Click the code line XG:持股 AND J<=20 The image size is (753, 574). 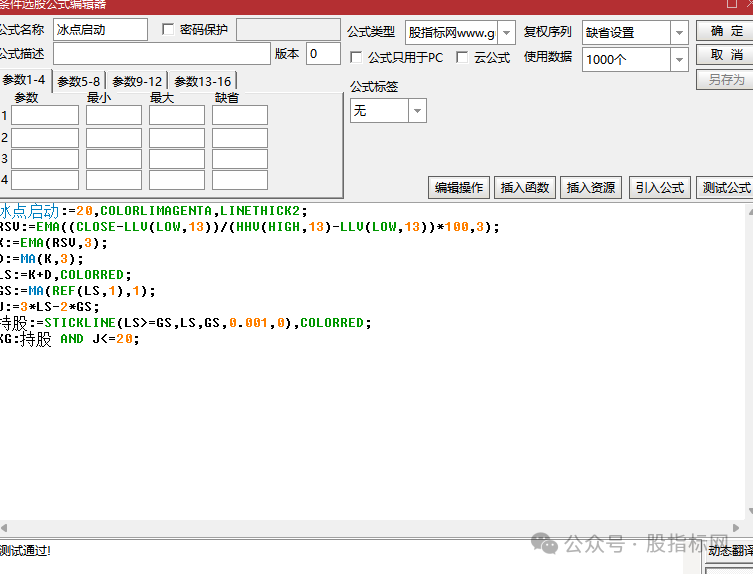[70, 339]
